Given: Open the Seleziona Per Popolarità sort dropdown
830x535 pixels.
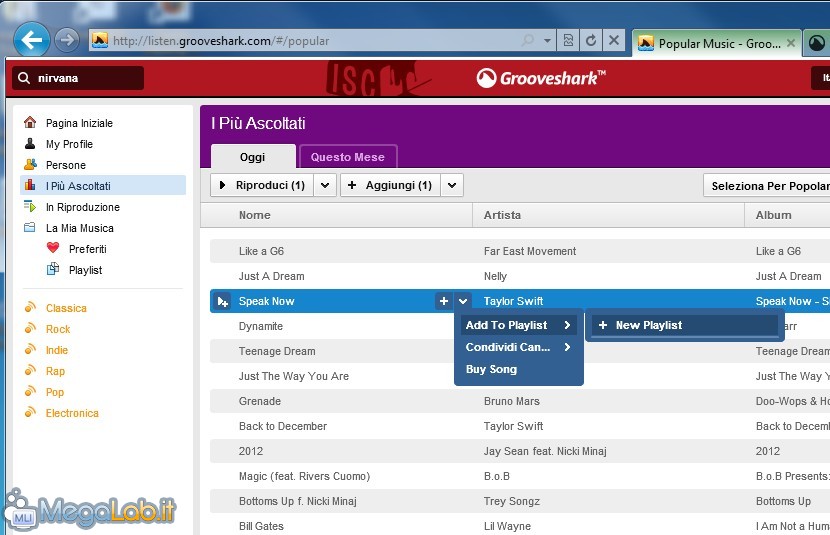Looking at the screenshot, I should coord(767,186).
